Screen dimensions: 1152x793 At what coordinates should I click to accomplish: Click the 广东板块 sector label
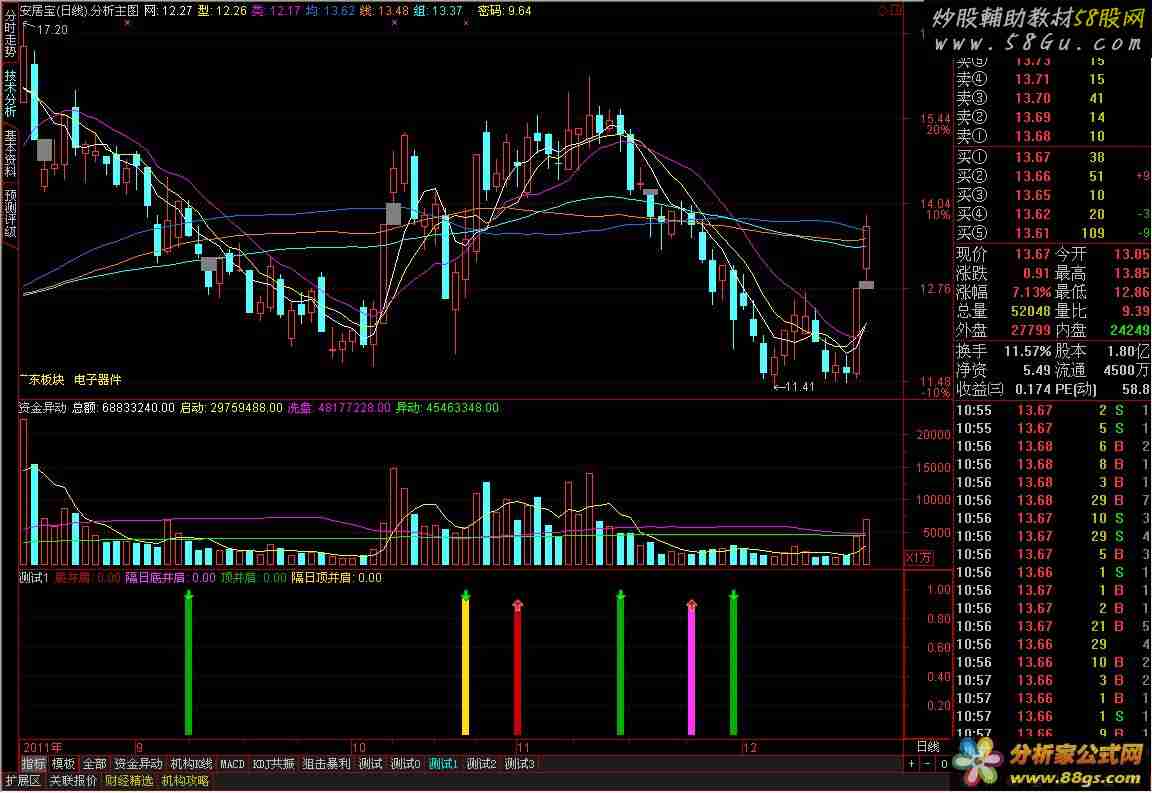pos(42,380)
